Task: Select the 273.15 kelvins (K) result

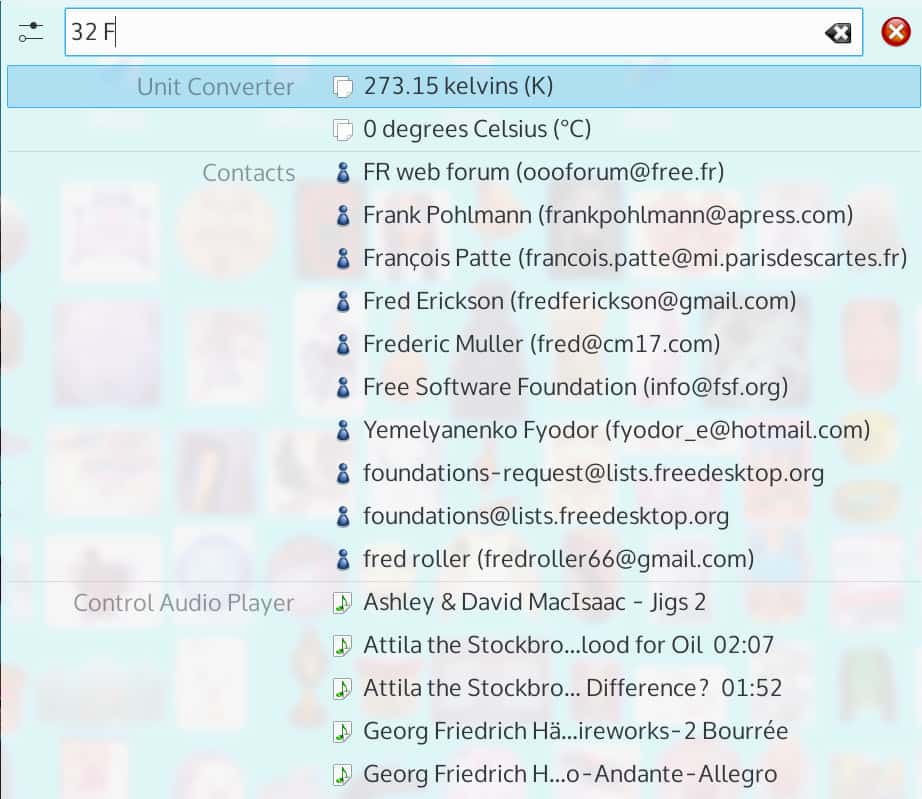Action: tap(463, 86)
